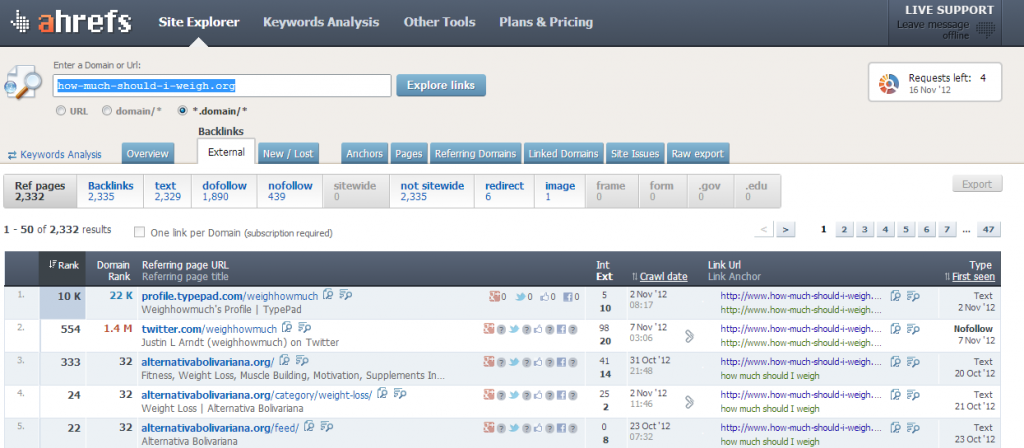Click the Requests left usage chart icon
The image size is (1024, 448).
[x=889, y=82]
